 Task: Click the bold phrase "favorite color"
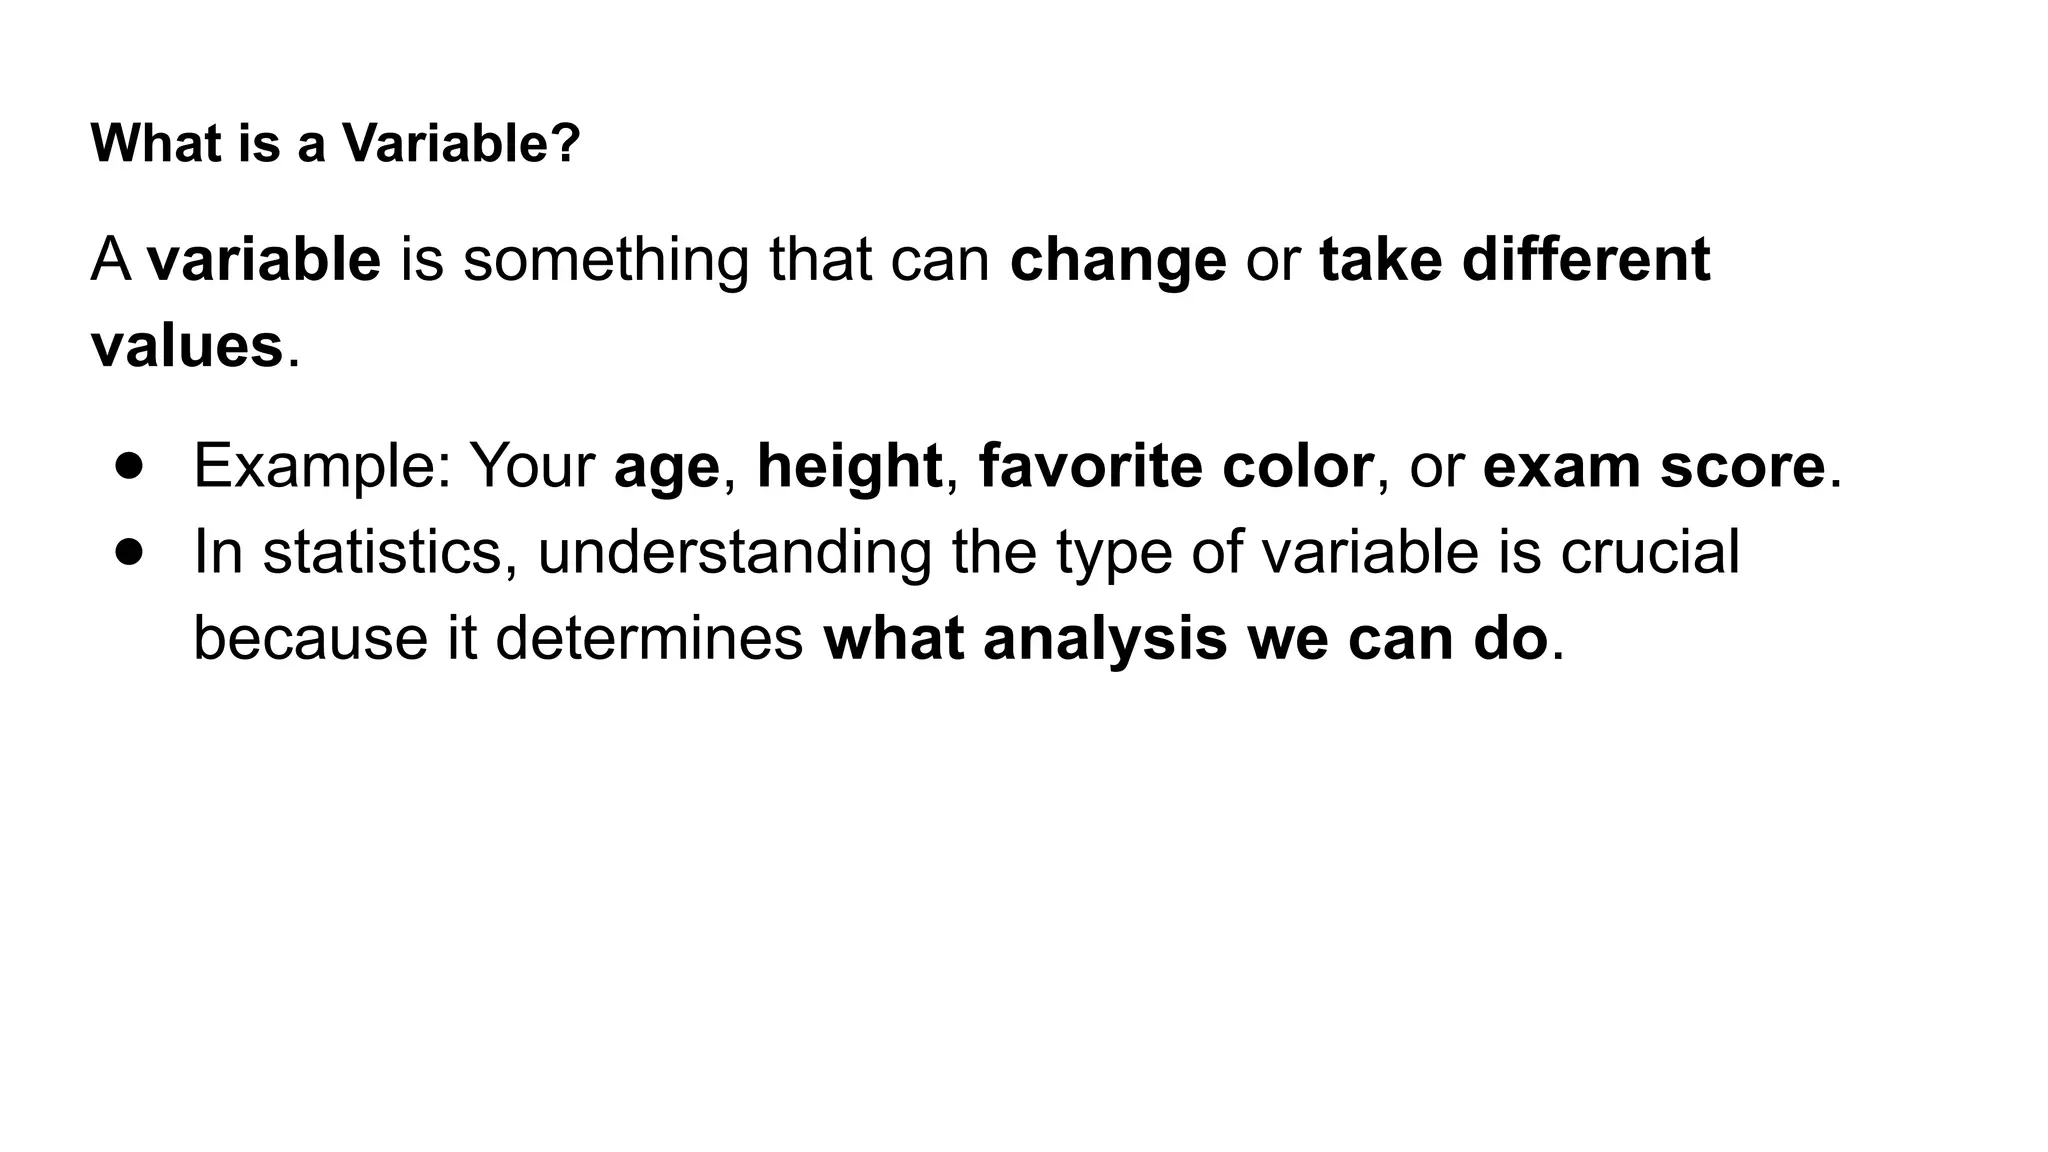[x=1175, y=466]
